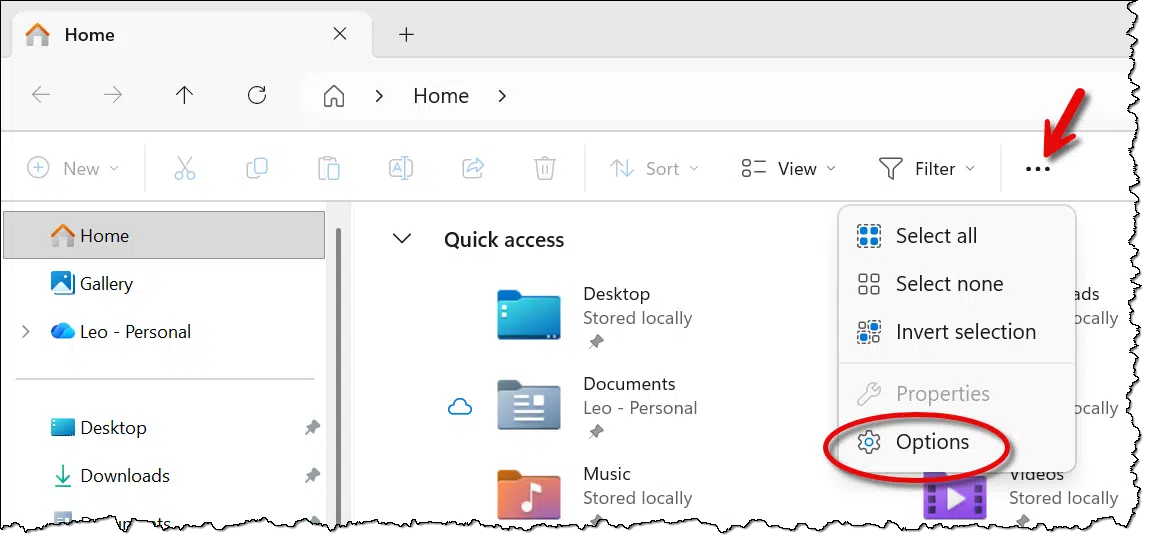Click the Cut scissors icon
This screenshot has width=1149, height=540.
(x=184, y=168)
